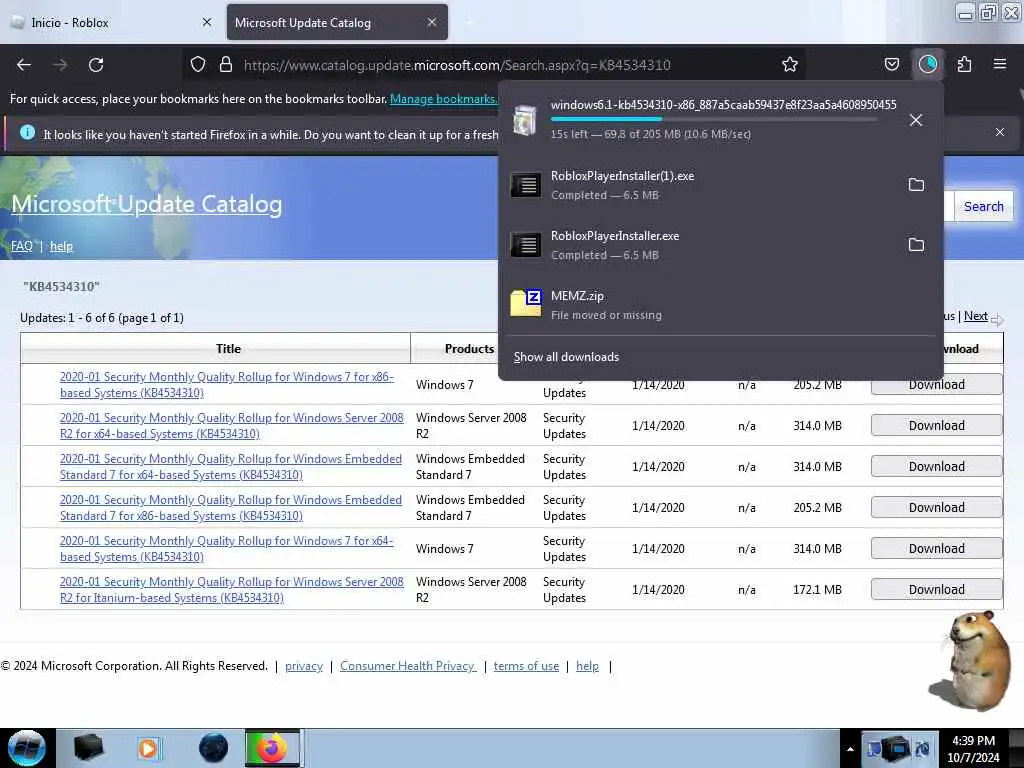This screenshot has height=768, width=1024.
Task: Open the privacy footer link
Action: [x=304, y=666]
